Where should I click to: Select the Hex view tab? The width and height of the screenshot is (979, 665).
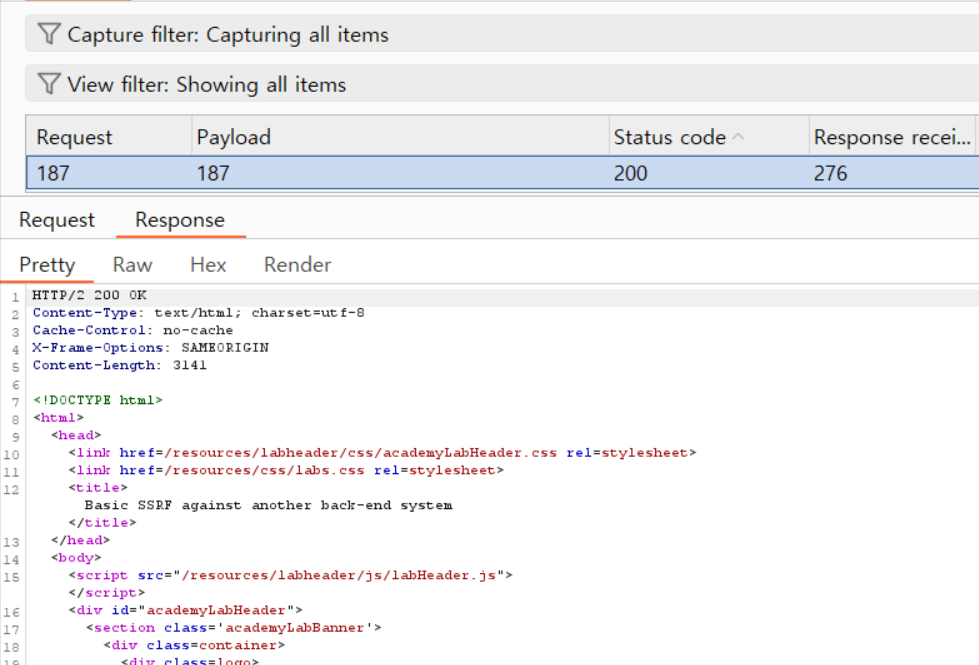(208, 265)
